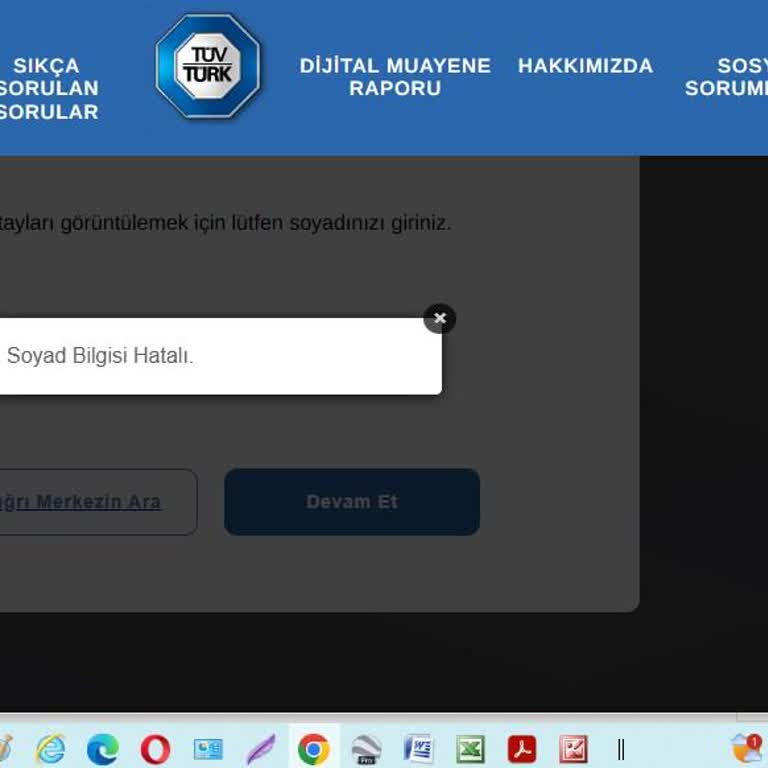This screenshot has width=768, height=768.
Task: Click the 'Soyad Bilgisi Hatalı.' message text
Action: click(100, 356)
